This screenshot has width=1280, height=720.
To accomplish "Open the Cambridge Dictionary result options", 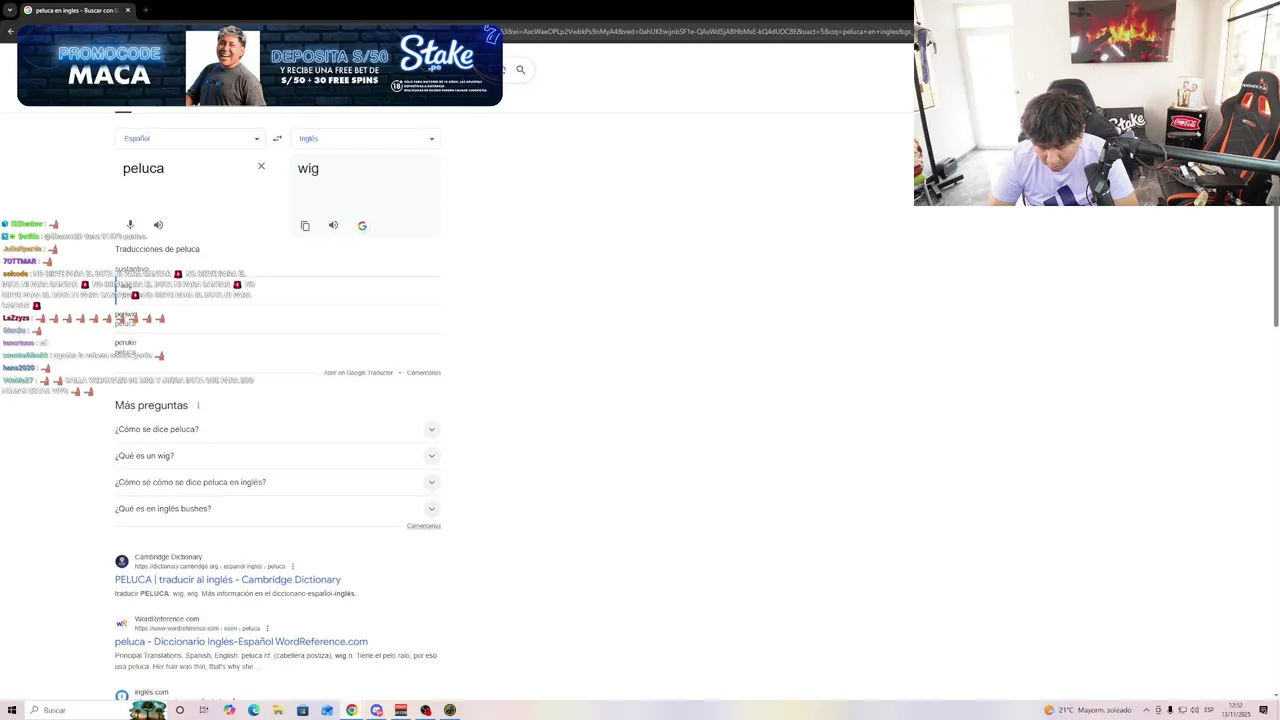I will pos(293,567).
